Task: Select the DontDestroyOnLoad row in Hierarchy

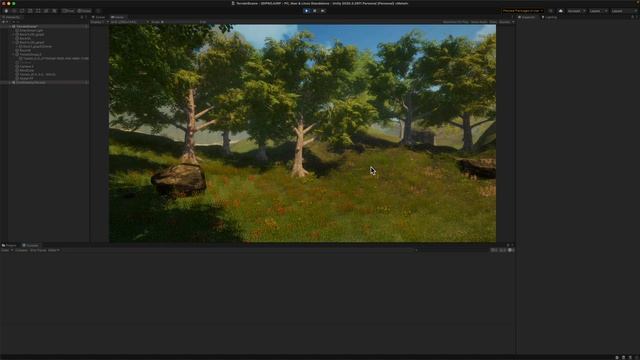Action: 45,82
